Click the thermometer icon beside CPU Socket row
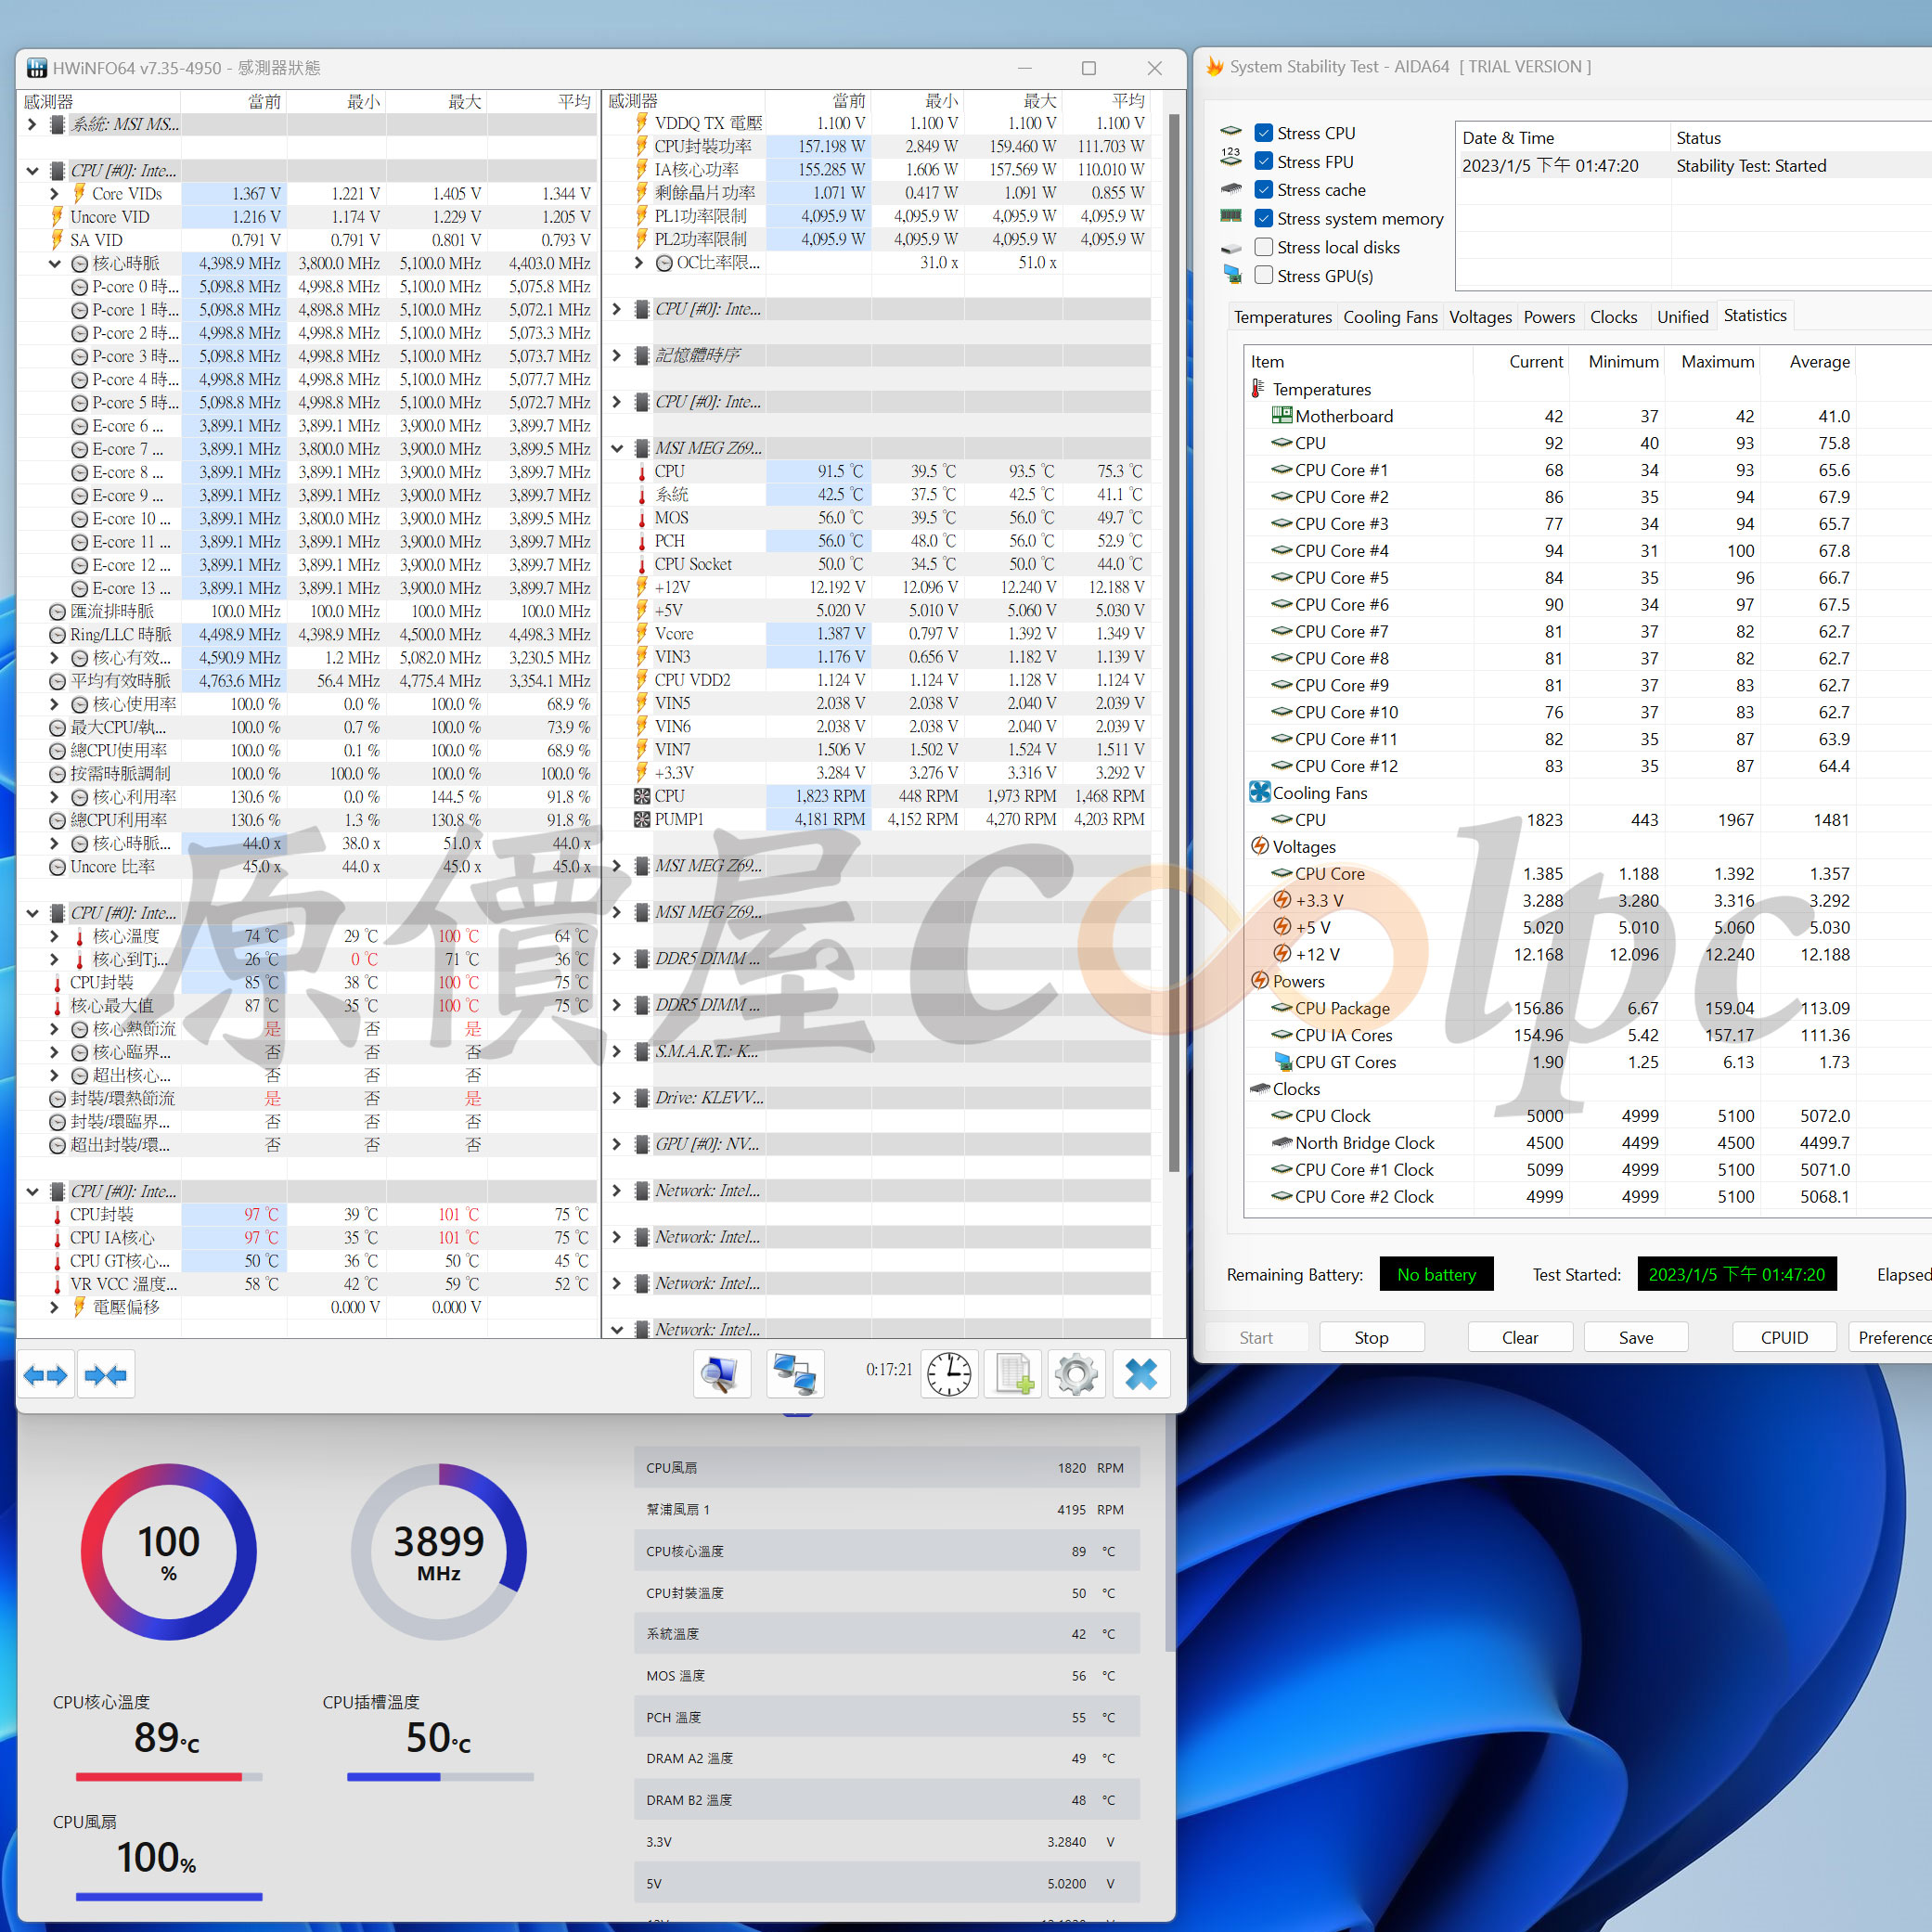This screenshot has width=1932, height=1932. tap(642, 564)
